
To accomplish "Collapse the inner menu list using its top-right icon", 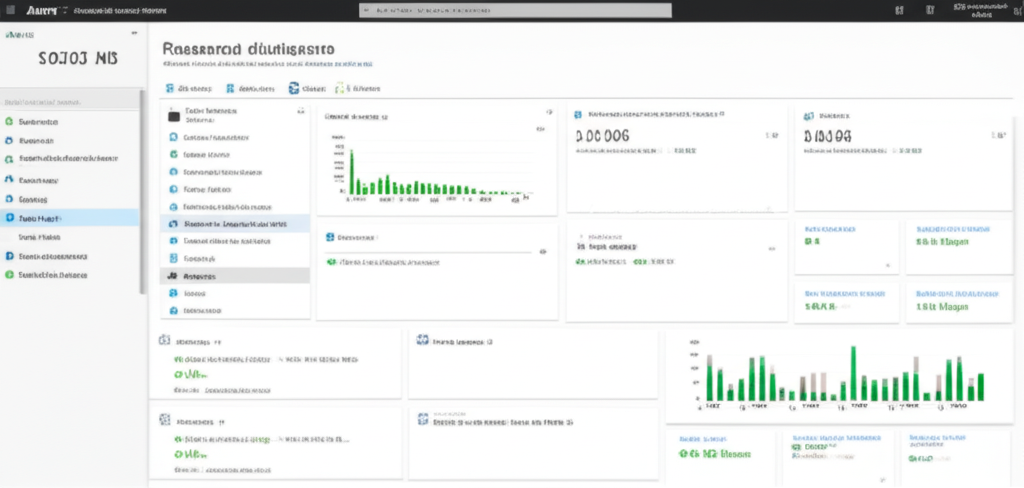I will (x=300, y=112).
